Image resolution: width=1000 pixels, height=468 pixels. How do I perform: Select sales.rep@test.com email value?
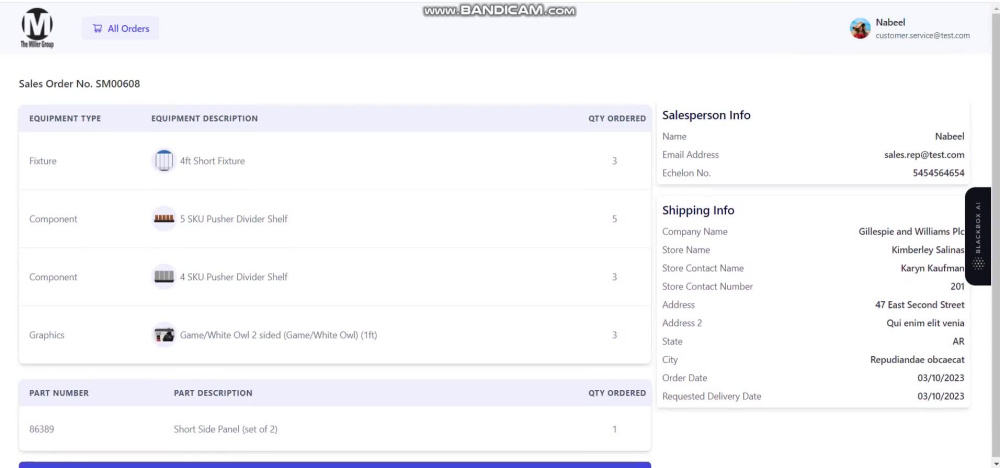click(x=924, y=154)
